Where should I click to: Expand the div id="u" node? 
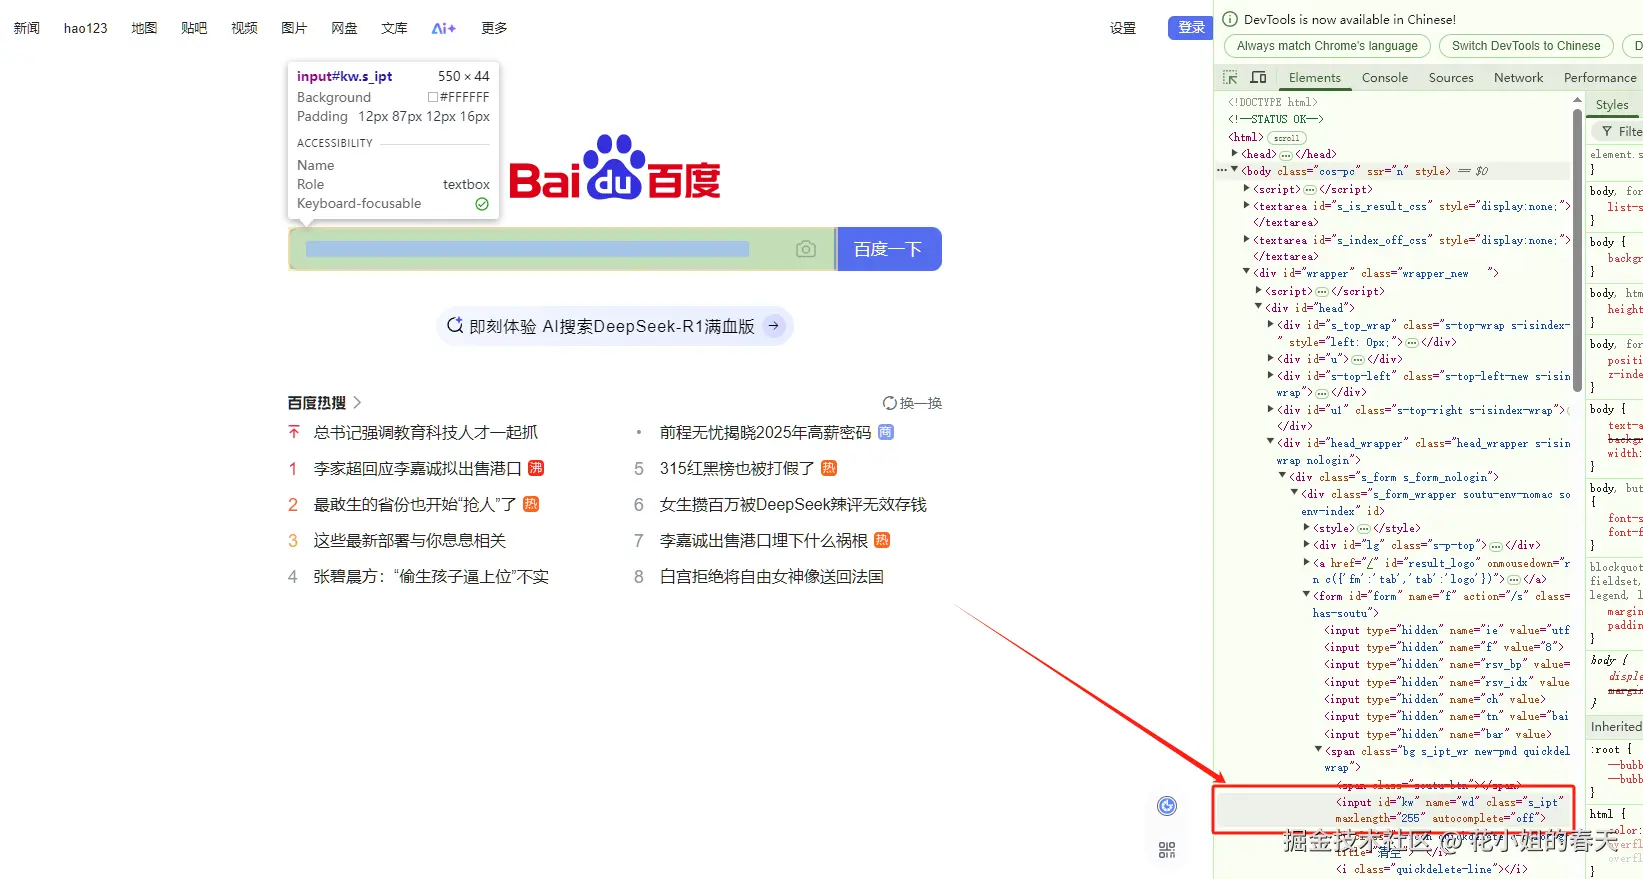click(x=1271, y=358)
